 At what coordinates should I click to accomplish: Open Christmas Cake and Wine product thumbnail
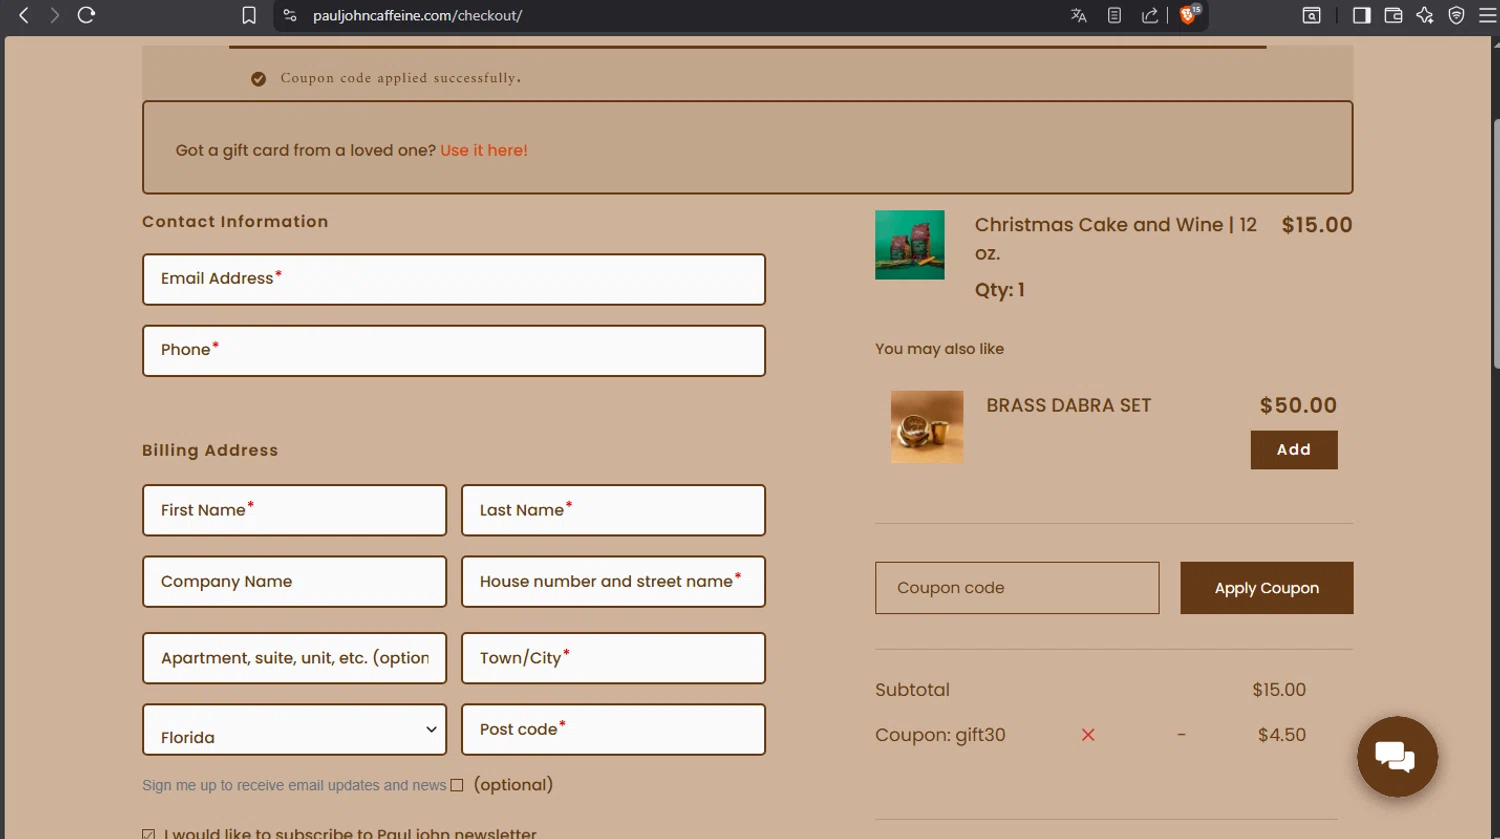(x=910, y=245)
